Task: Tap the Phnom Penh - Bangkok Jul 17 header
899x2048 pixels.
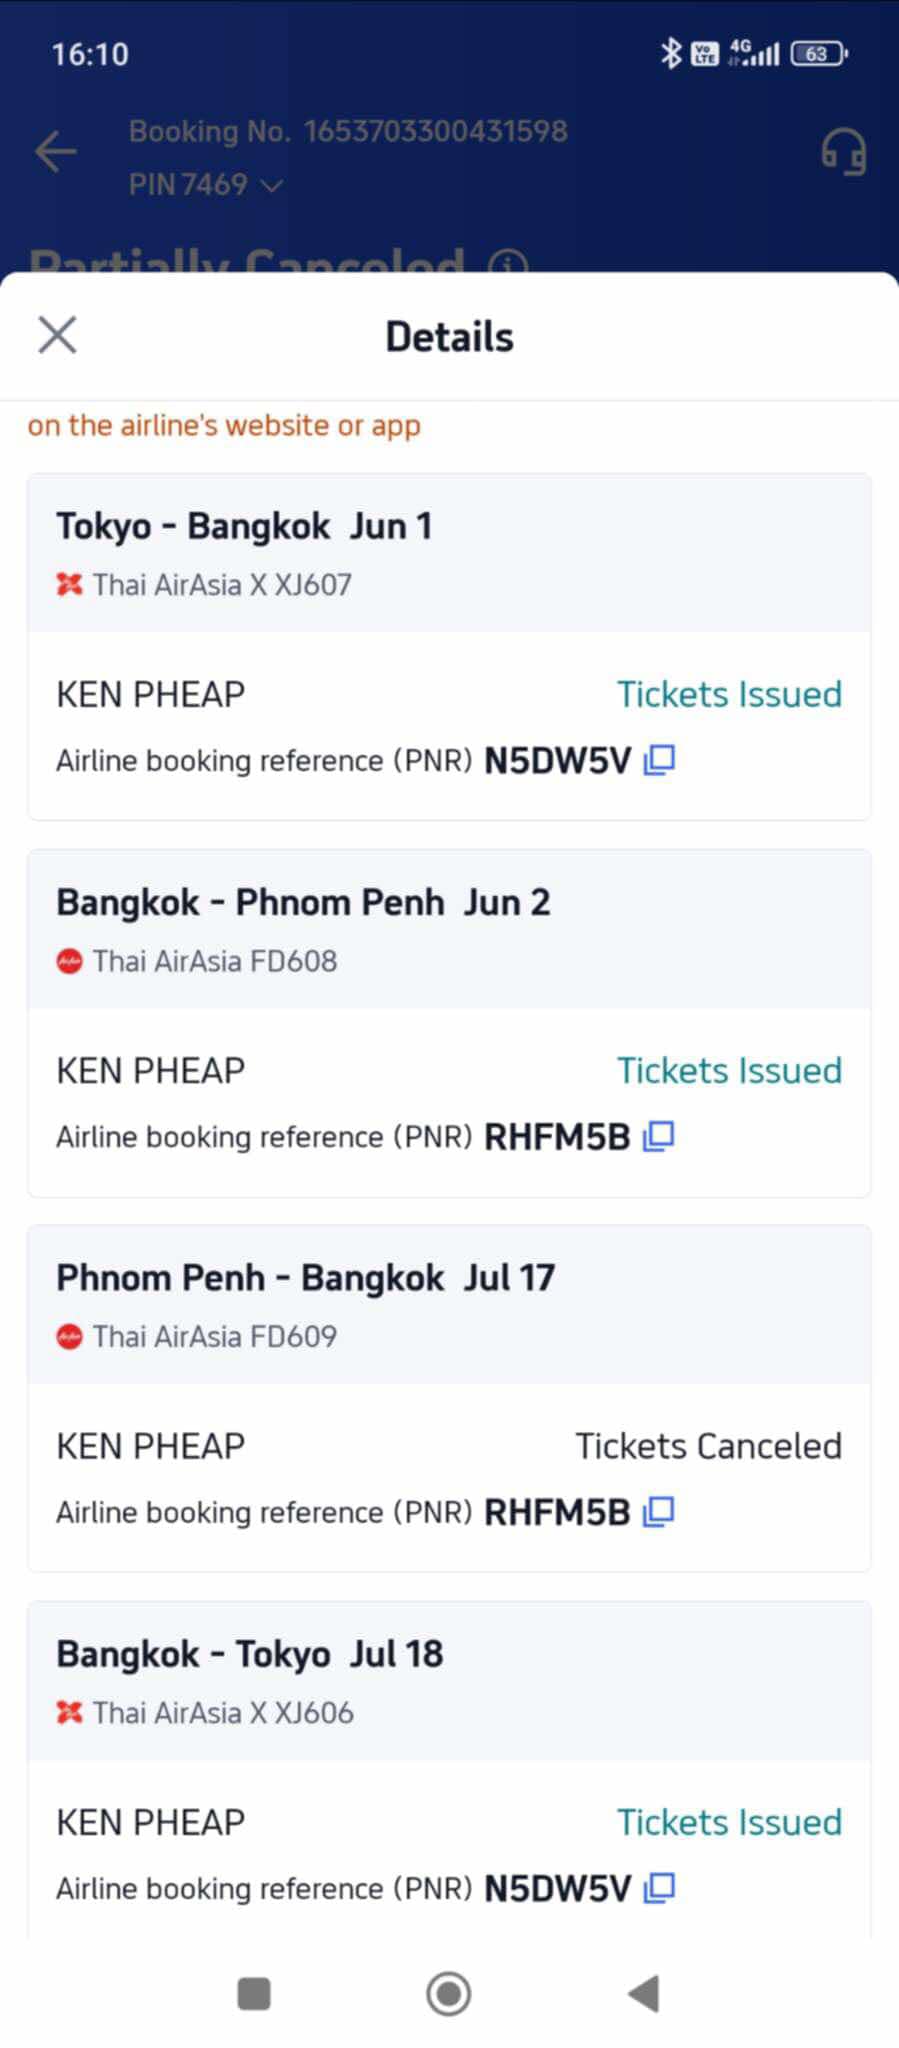Action: point(449,1304)
